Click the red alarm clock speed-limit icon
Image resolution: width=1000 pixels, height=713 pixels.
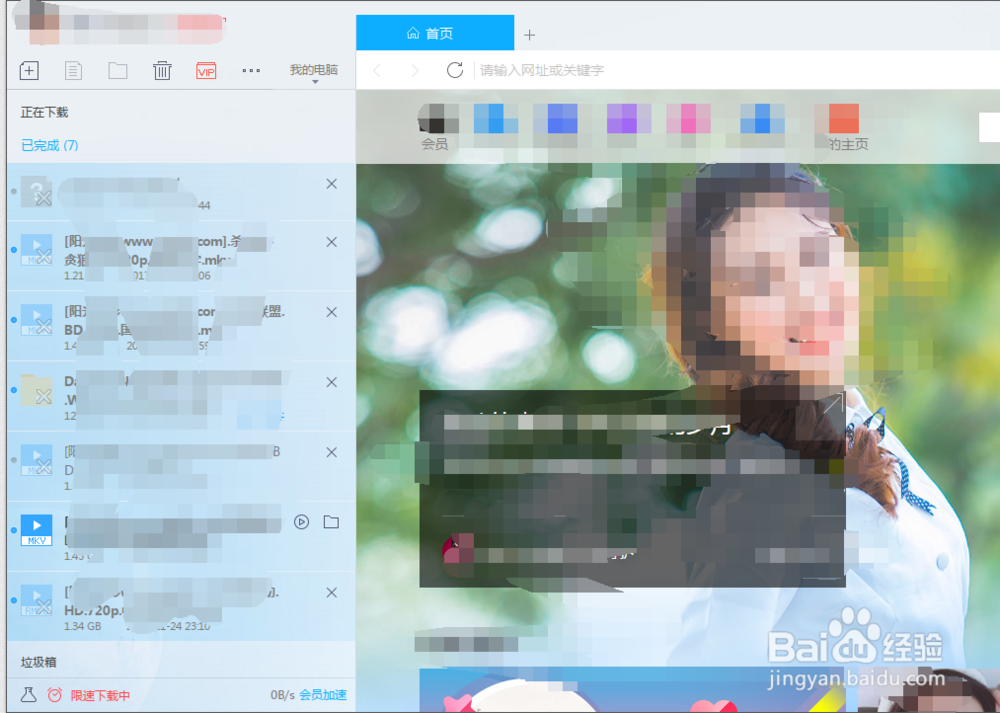click(x=55, y=695)
